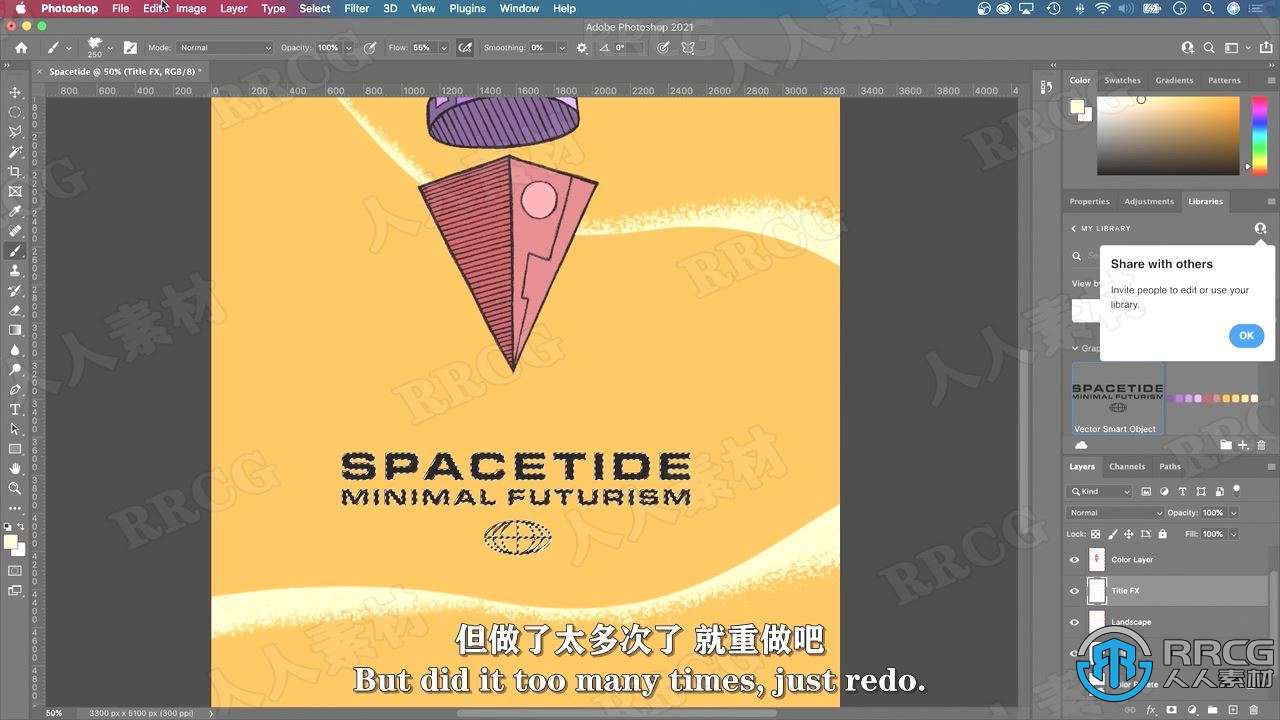Open Brush Preset picker dropdown
The image size is (1280, 720).
(x=110, y=48)
